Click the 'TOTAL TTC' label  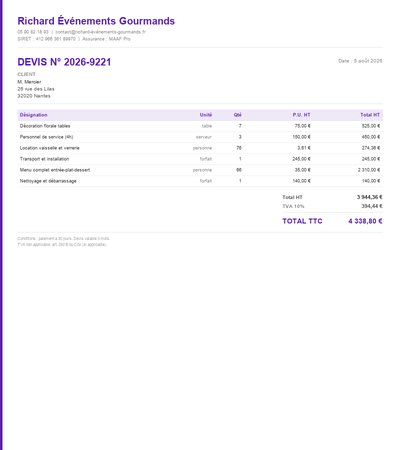(x=302, y=221)
